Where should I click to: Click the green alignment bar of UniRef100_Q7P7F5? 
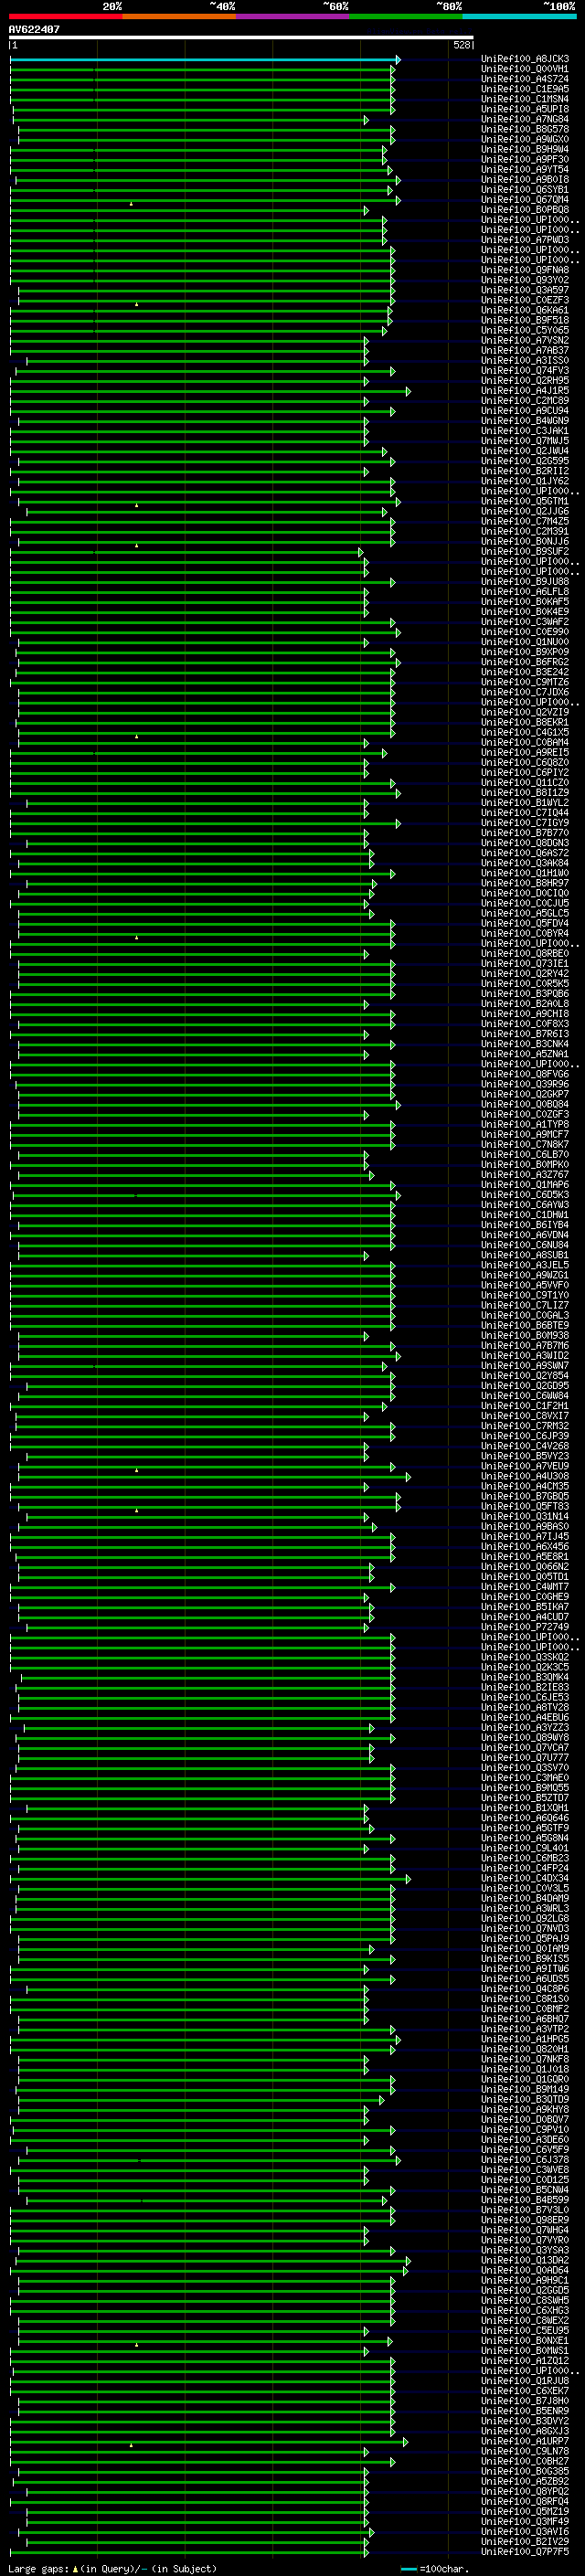pos(189,2551)
